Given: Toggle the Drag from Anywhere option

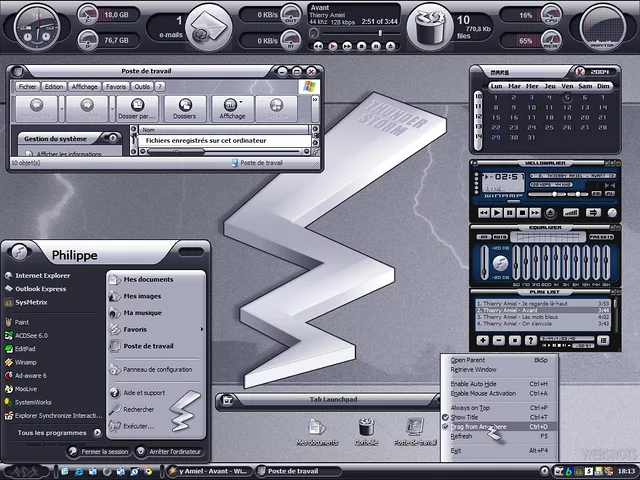Looking at the screenshot, I should (478, 427).
